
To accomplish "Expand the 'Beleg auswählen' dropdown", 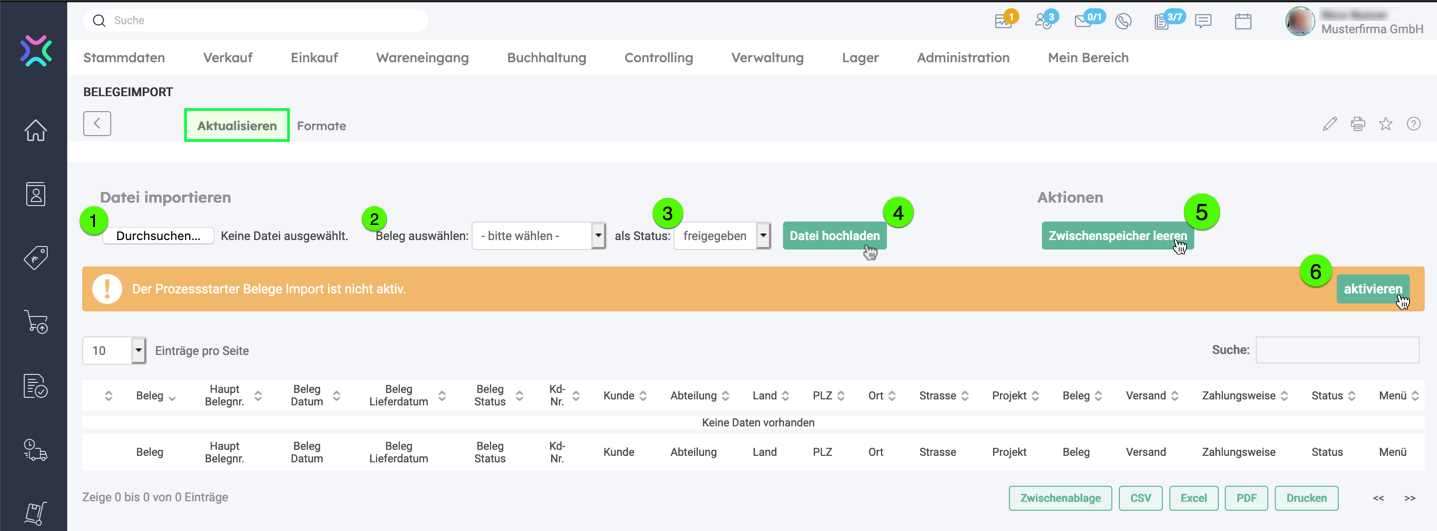I will [x=538, y=236].
